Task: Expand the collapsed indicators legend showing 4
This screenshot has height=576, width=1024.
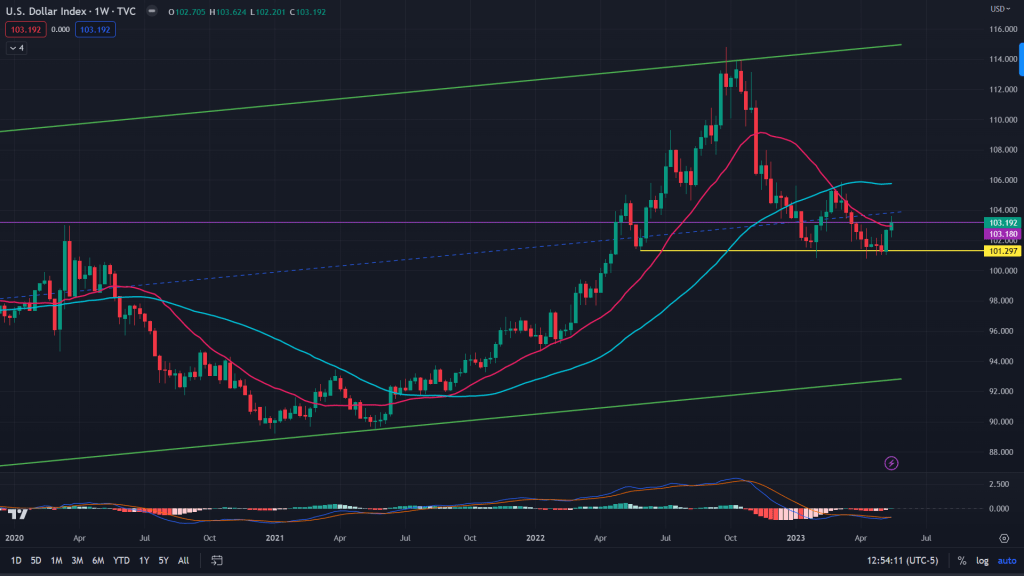Action: pos(17,48)
